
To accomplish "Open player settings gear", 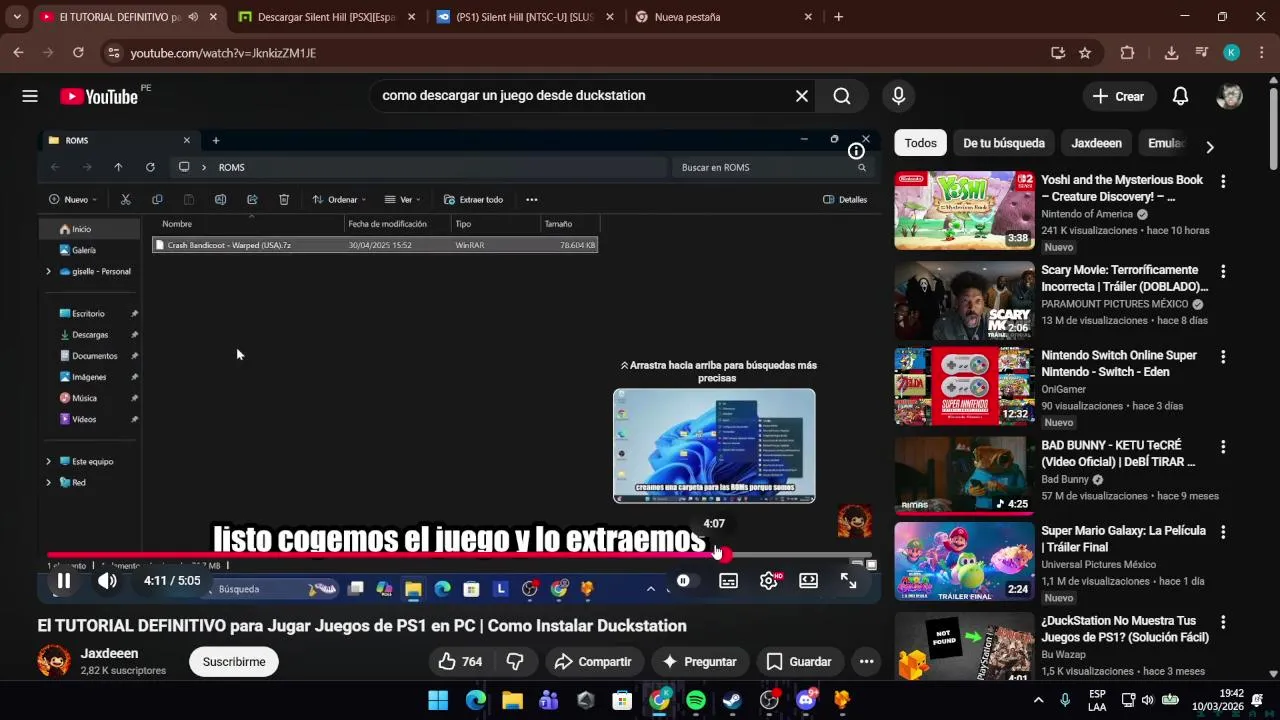I will (768, 580).
